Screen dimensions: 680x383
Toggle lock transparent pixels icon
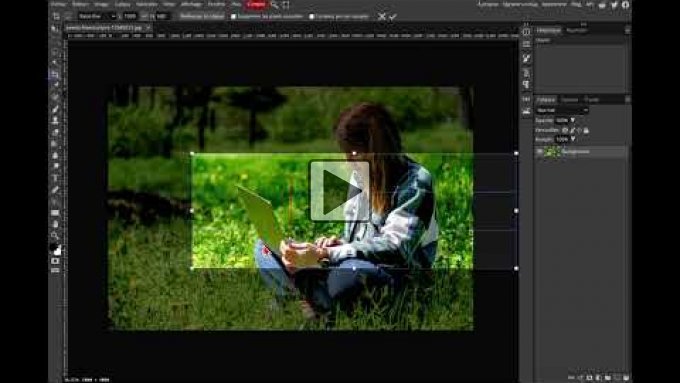tap(565, 130)
